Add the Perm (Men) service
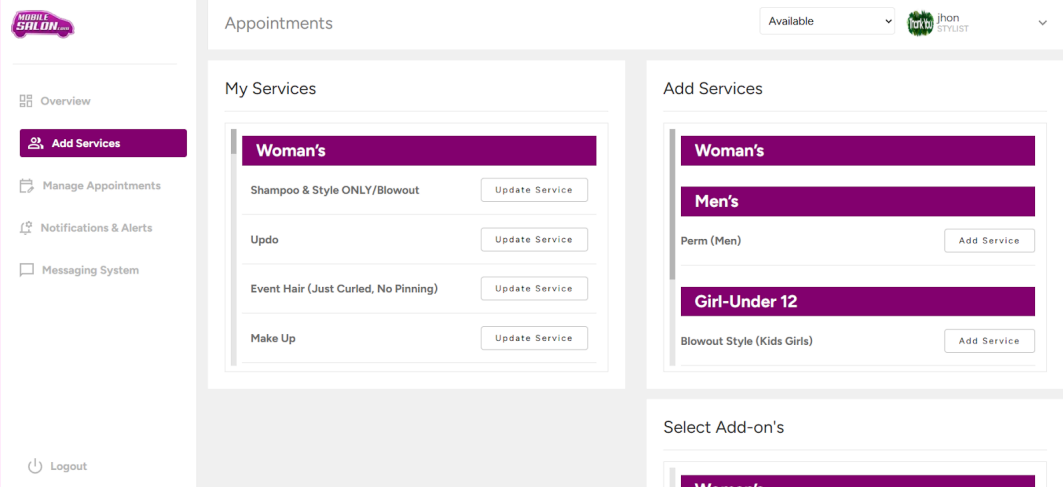Image resolution: width=1063 pixels, height=487 pixels. (x=989, y=241)
